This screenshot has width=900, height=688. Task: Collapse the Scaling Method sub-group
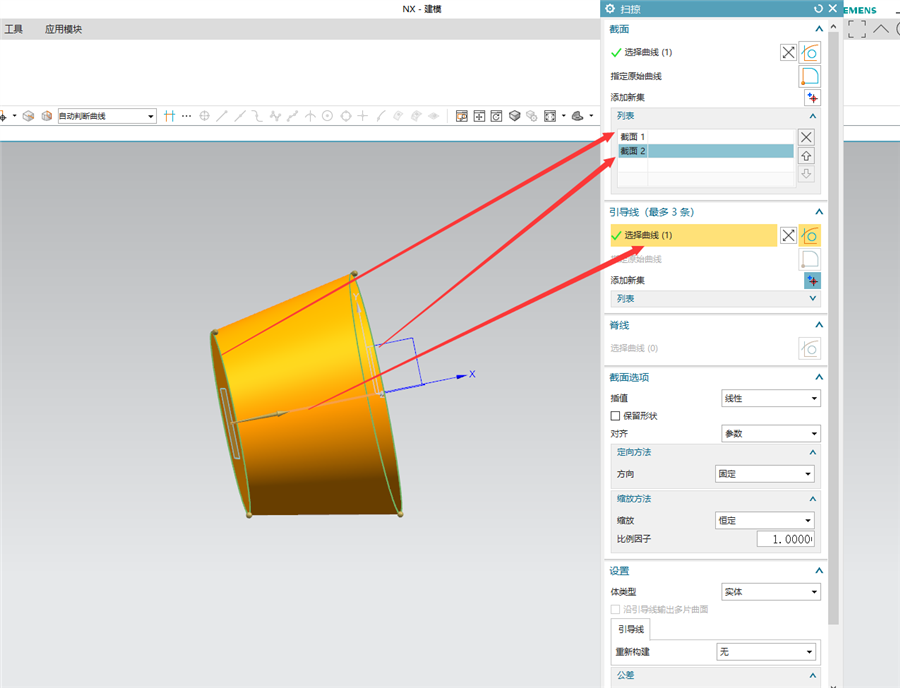813,499
